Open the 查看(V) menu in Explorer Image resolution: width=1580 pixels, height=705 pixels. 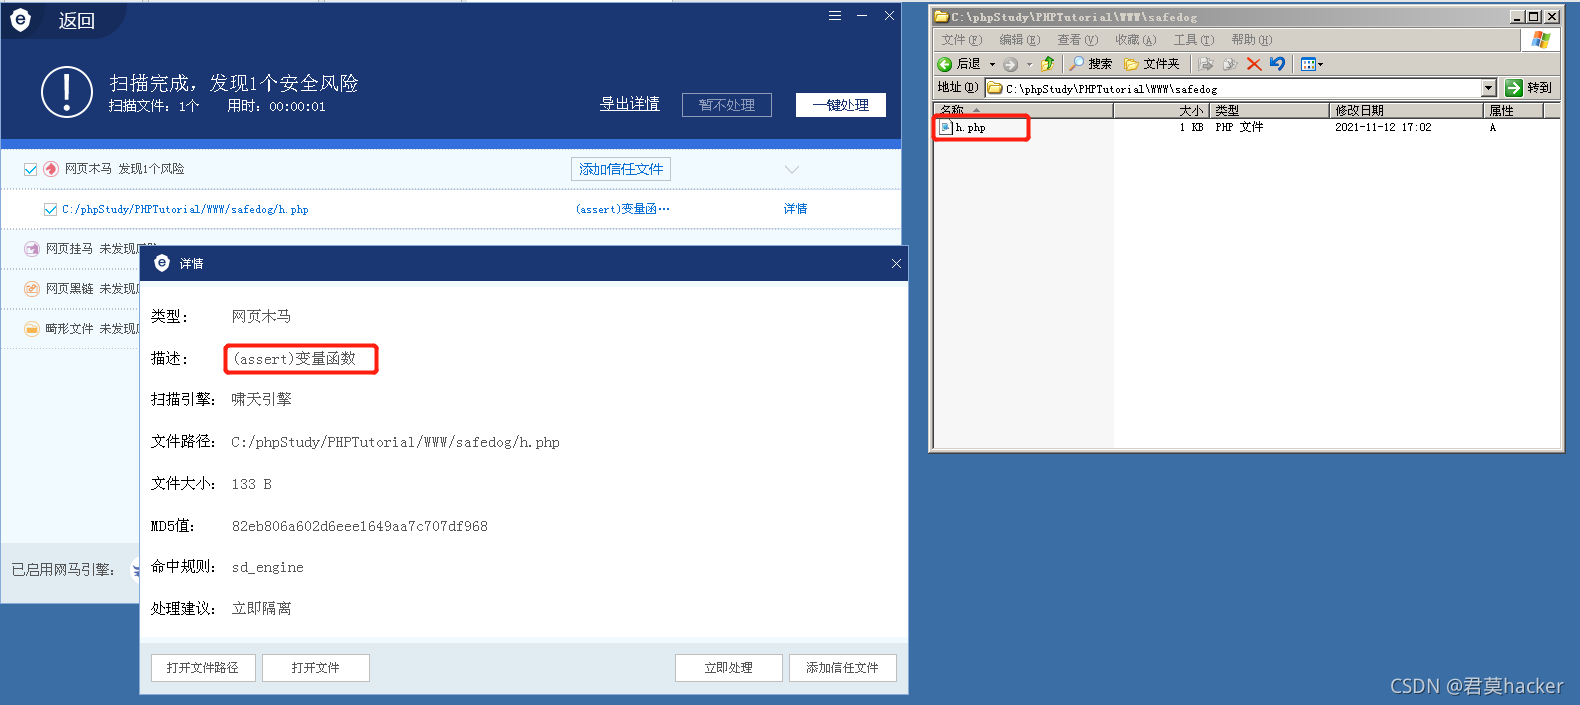pyautogui.click(x=1078, y=40)
